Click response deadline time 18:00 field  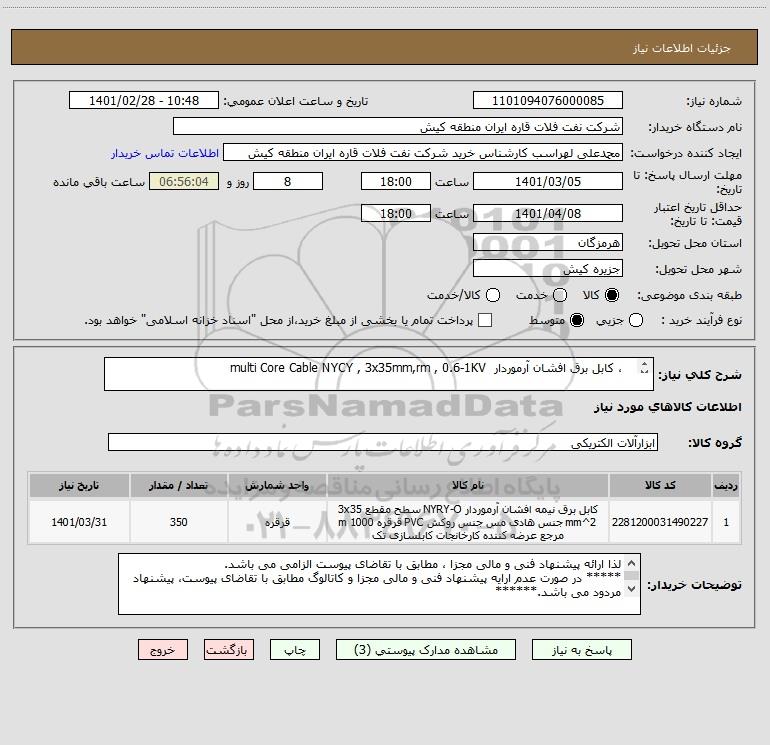pos(396,181)
